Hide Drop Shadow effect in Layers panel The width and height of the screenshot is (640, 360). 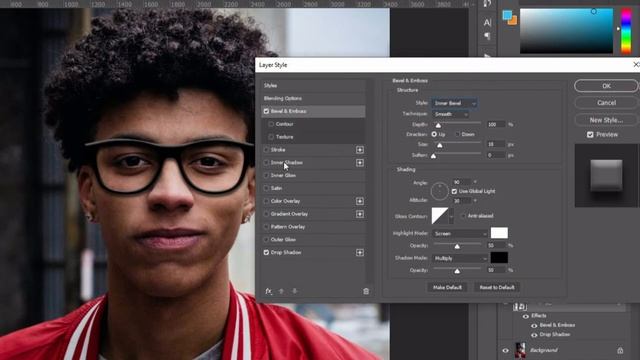(x=534, y=335)
